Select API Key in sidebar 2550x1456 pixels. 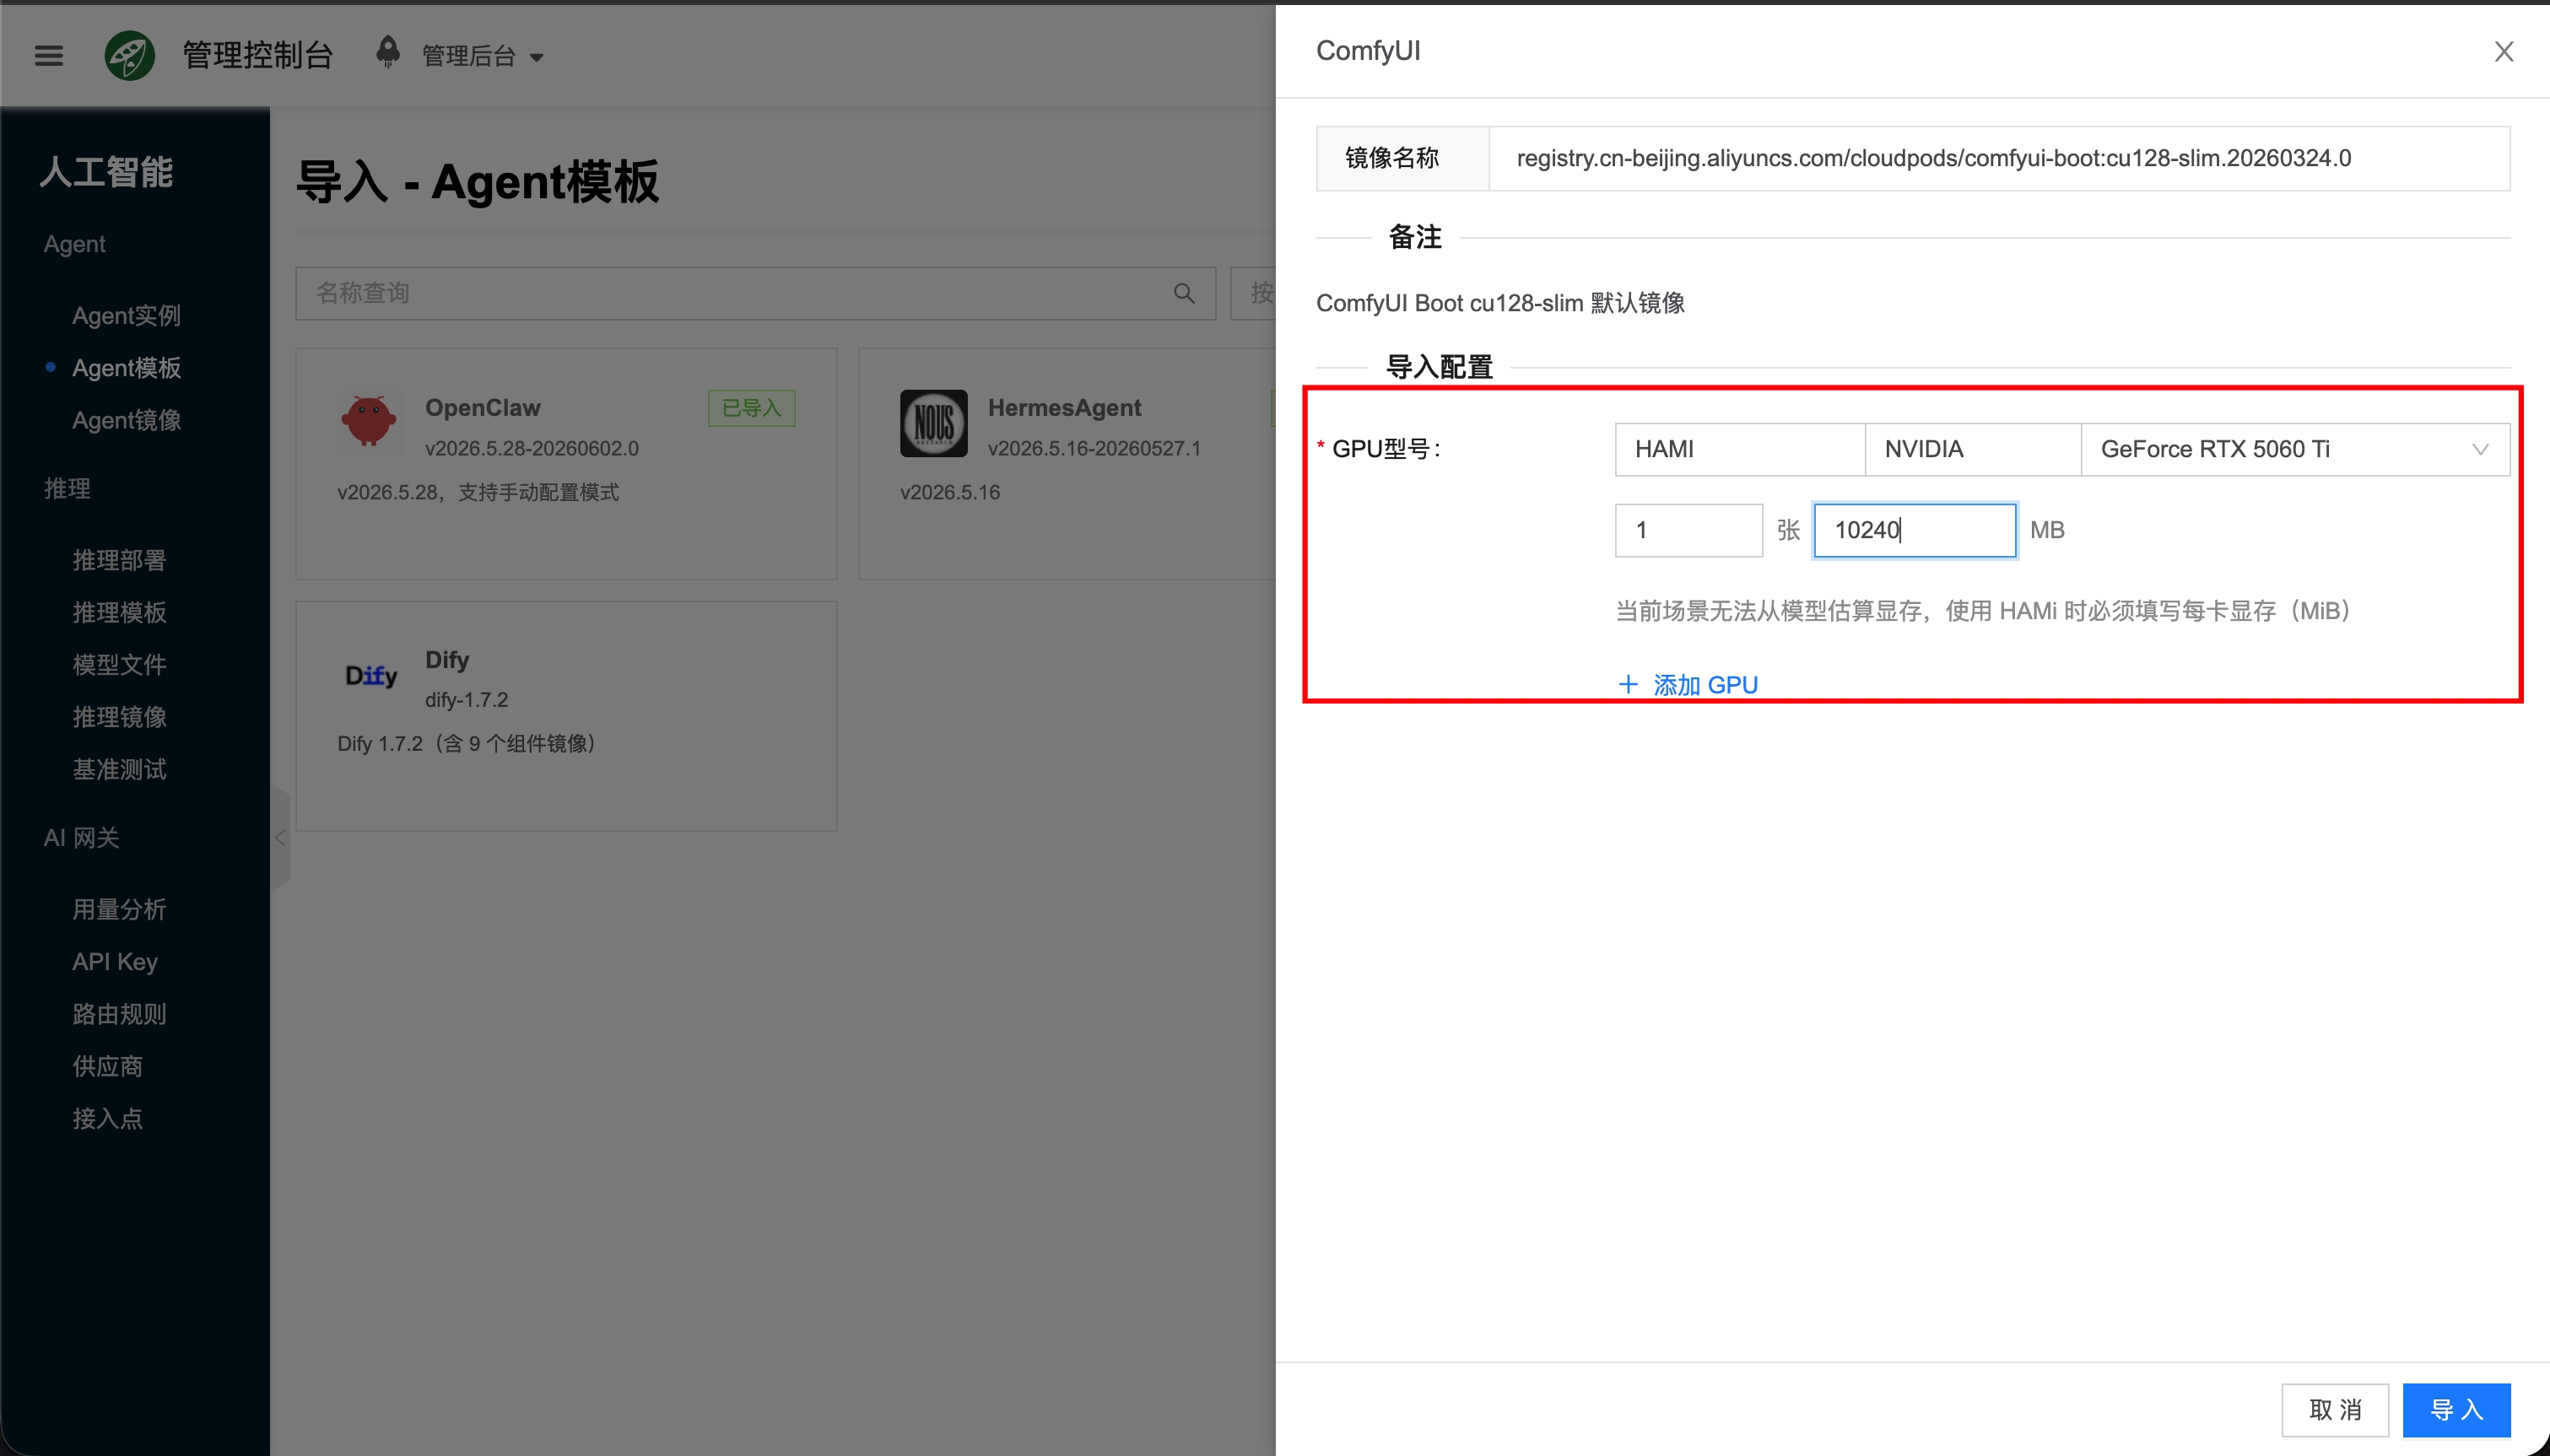coord(115,962)
